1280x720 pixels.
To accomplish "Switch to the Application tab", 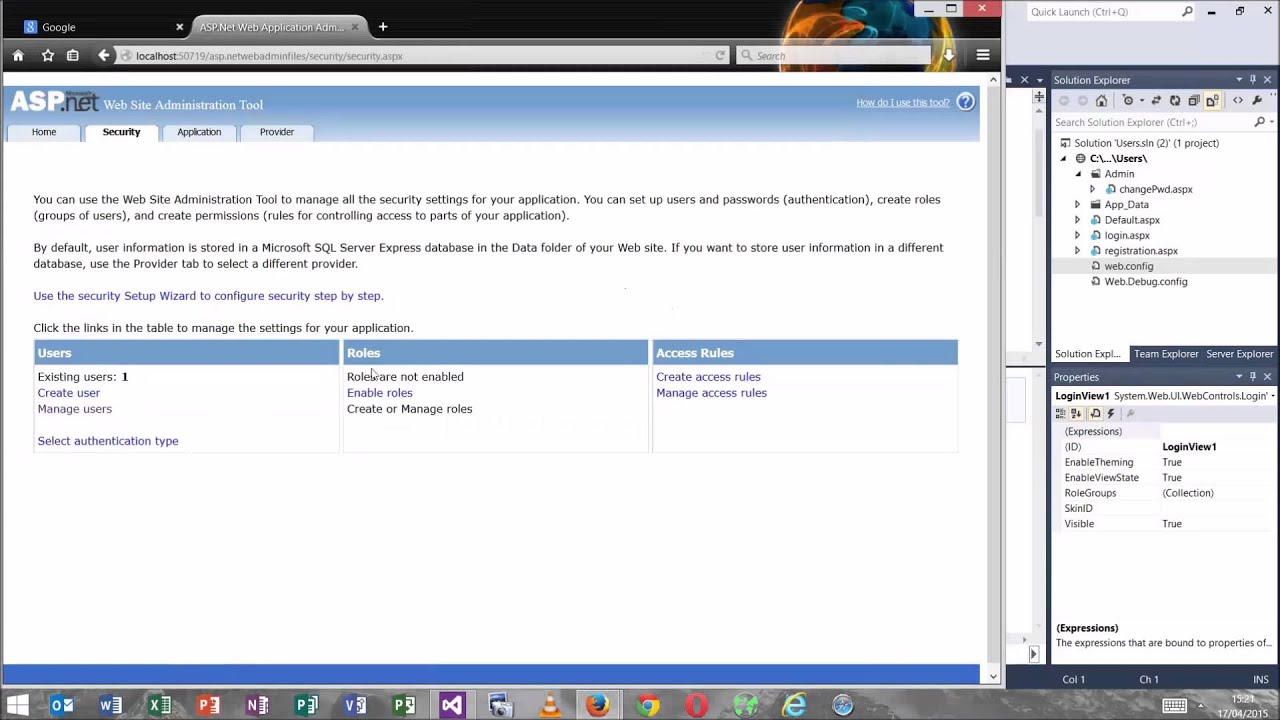I will 199,132.
